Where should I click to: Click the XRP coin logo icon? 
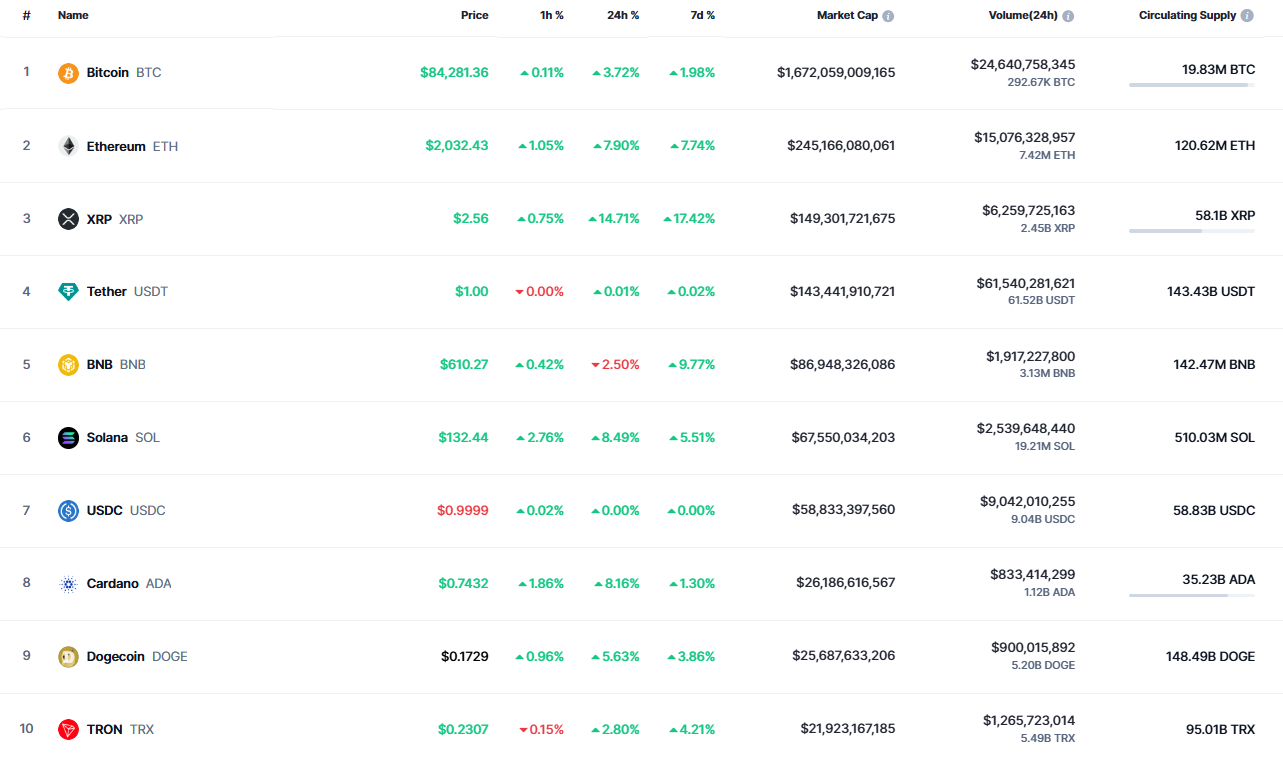[x=68, y=219]
